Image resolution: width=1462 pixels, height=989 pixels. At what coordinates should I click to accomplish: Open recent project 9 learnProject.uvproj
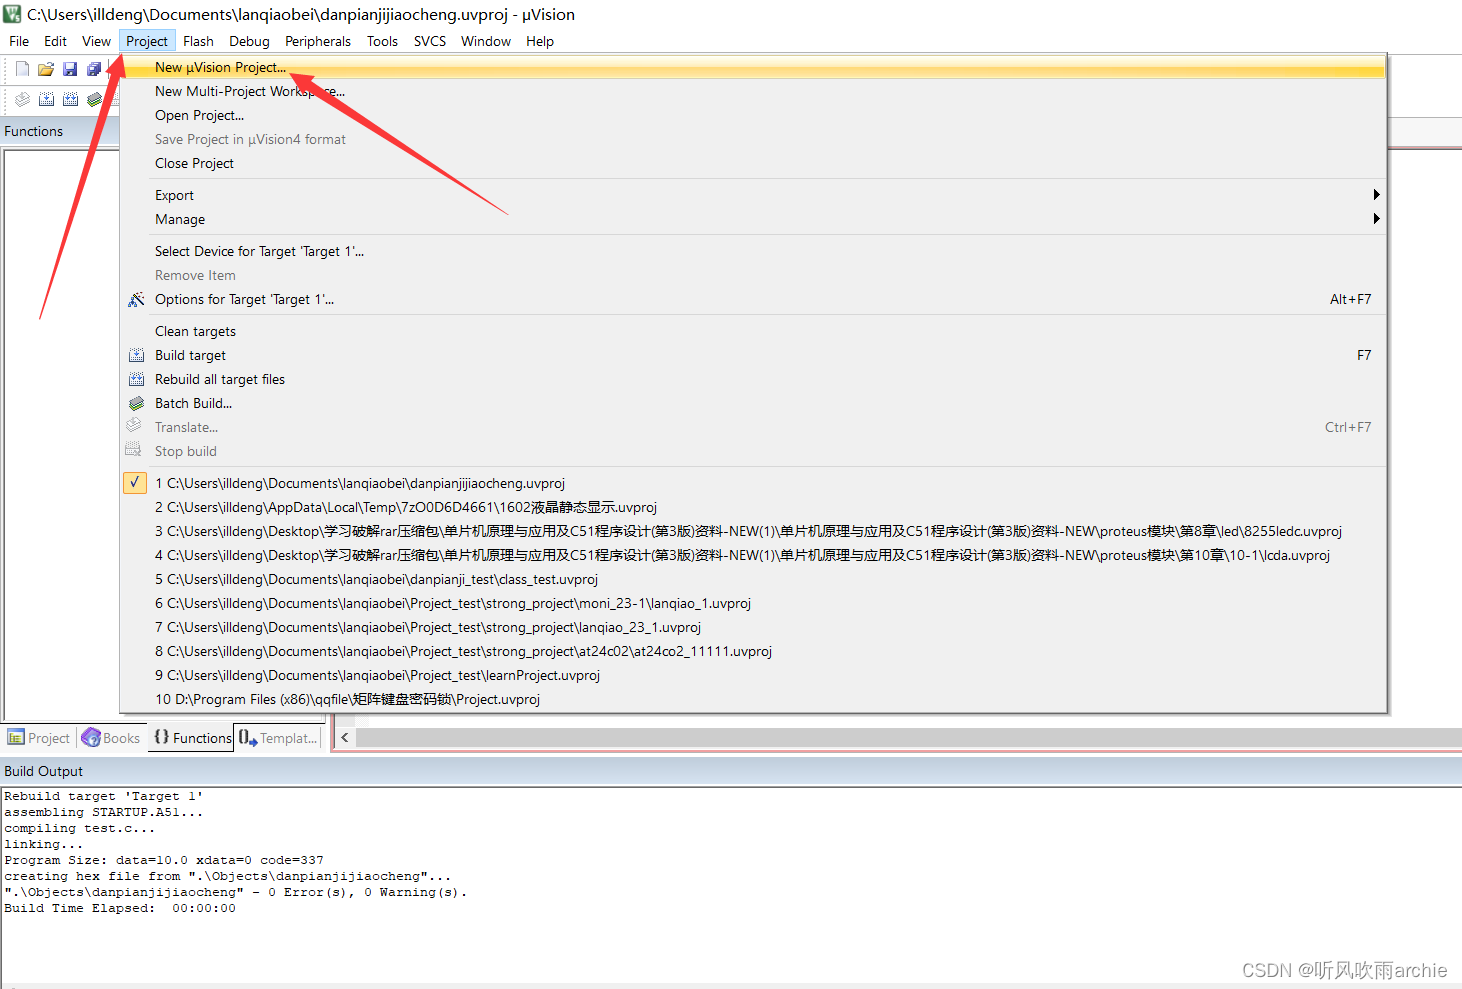point(753,675)
